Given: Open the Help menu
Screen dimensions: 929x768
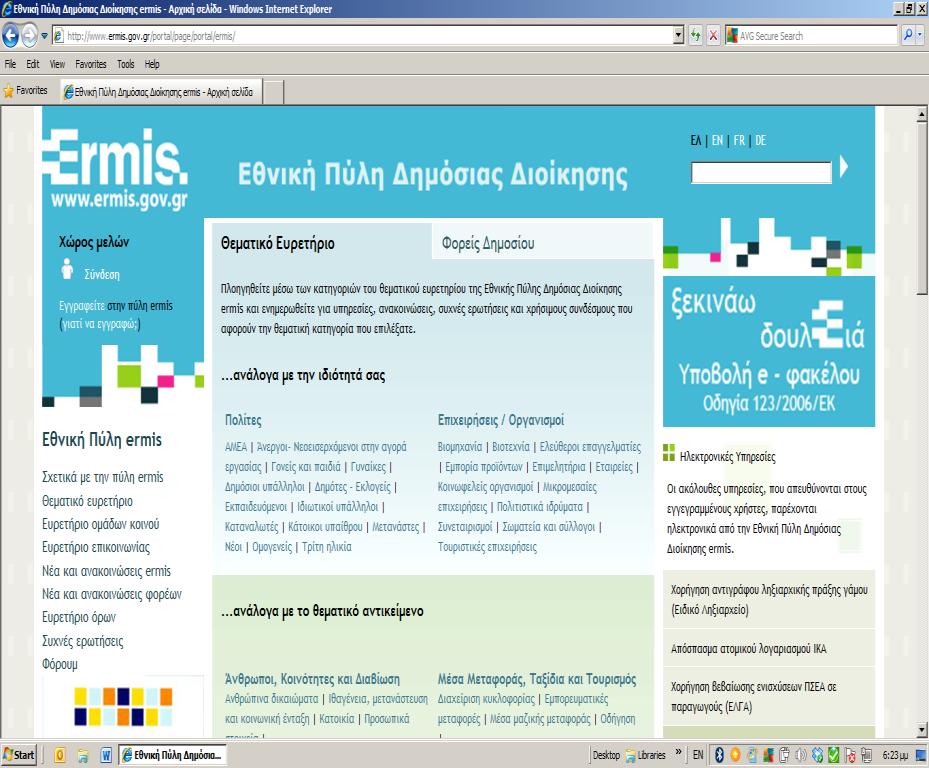Looking at the screenshot, I should (152, 64).
